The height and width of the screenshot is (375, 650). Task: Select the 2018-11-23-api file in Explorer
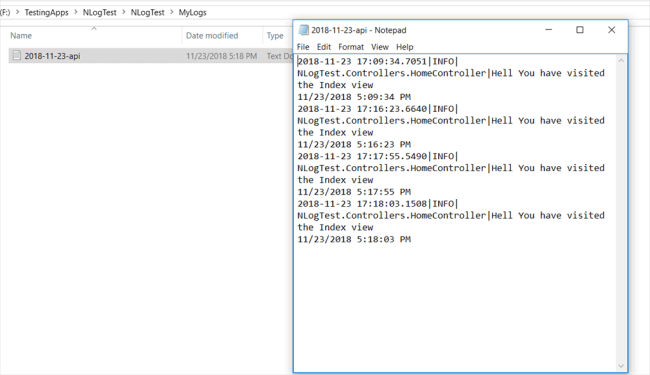point(150,56)
